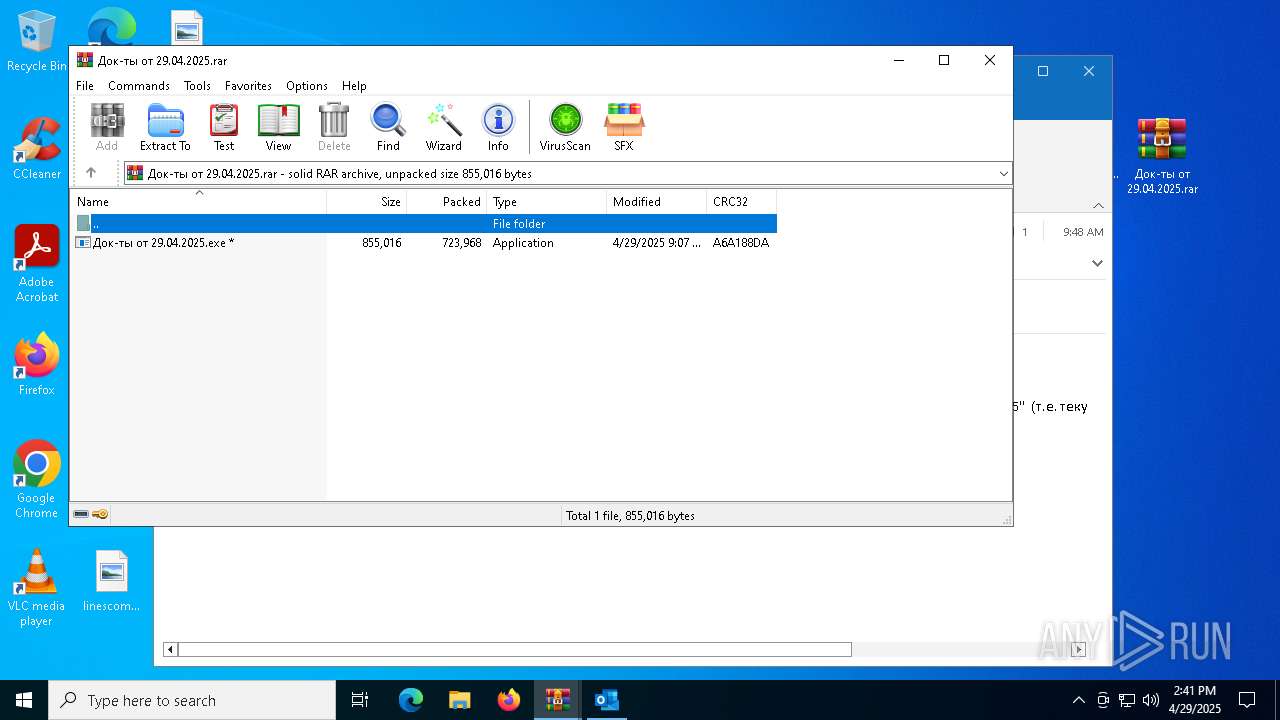Click the SFX toolbar icon
Viewport: 1280px width, 720px height.
coord(624,127)
